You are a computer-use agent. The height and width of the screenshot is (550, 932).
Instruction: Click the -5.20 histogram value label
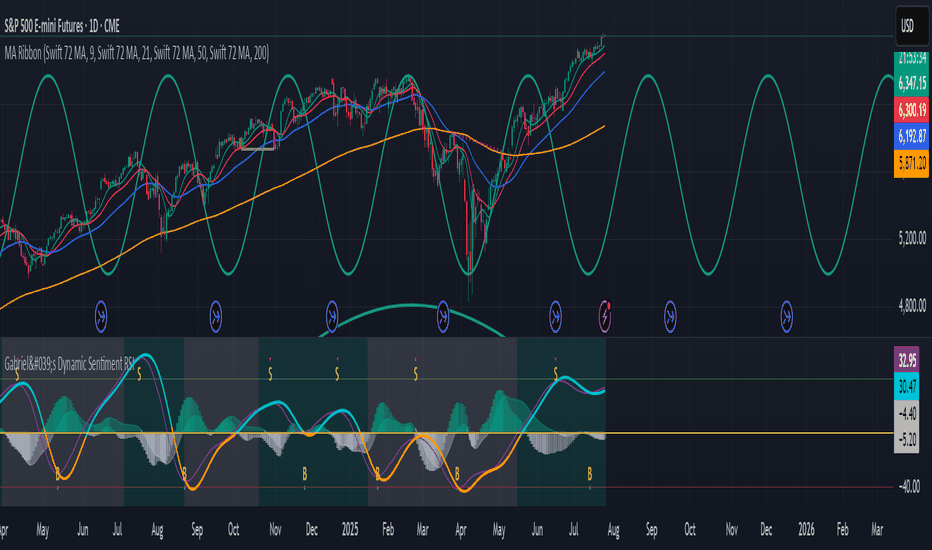click(906, 440)
